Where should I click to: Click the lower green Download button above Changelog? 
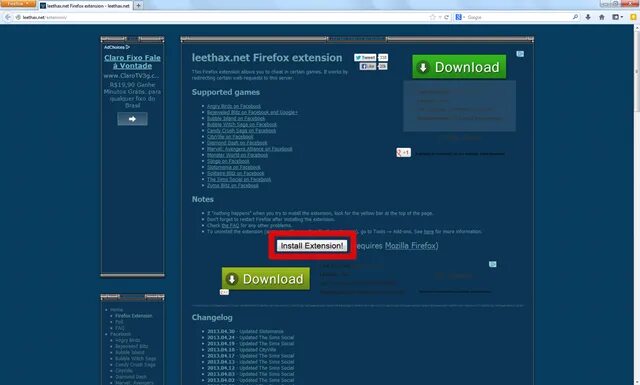click(x=266, y=279)
